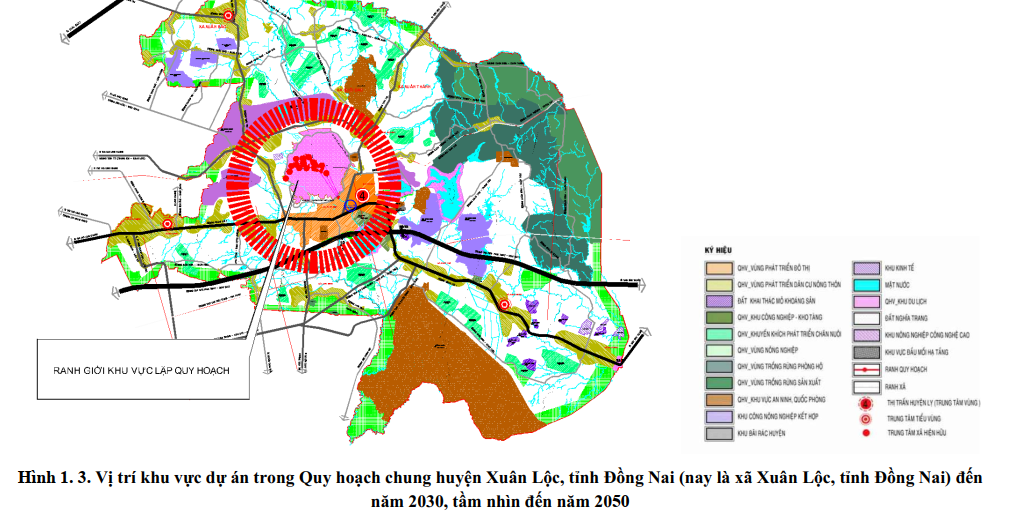Click the district town center marker inside the red ring
Image resolution: width=1016 pixels, height=528 pixels.
coord(363,195)
